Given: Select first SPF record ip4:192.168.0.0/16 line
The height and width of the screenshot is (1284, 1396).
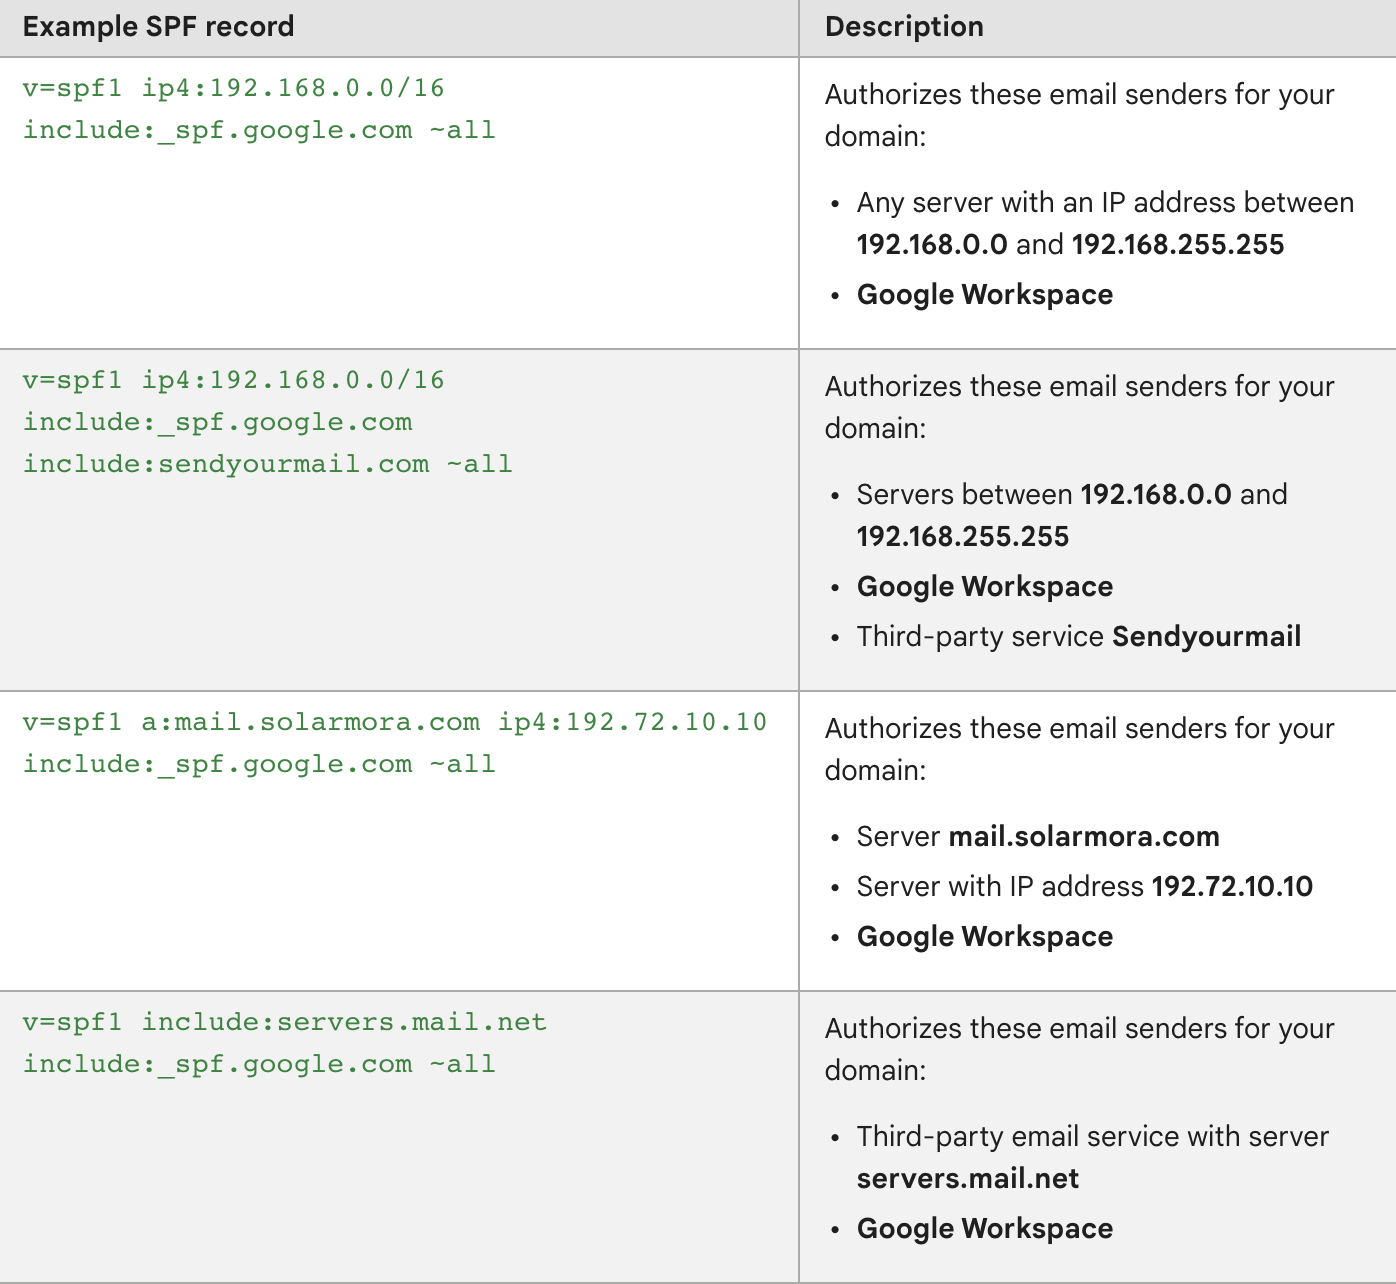Looking at the screenshot, I should 234,88.
